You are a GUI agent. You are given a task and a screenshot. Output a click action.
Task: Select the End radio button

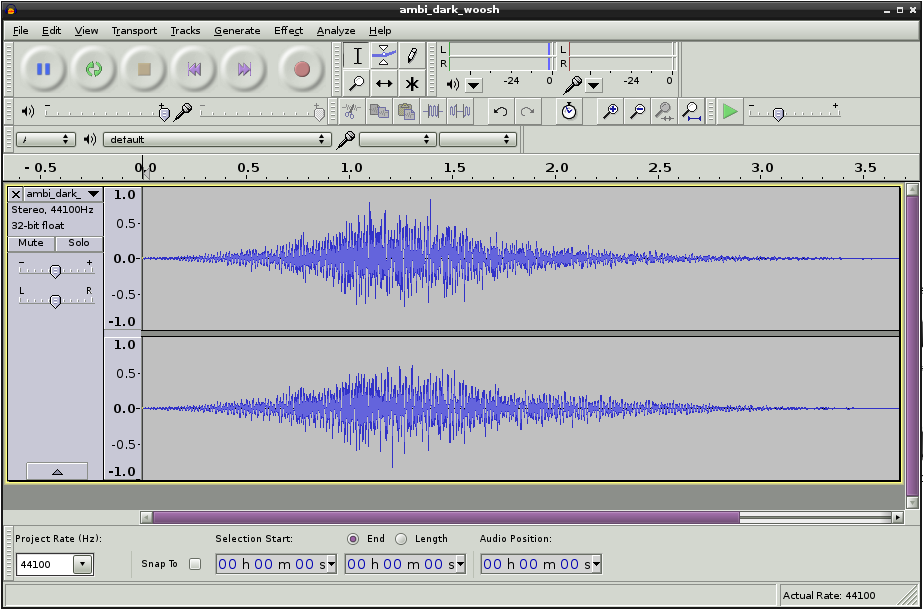coord(353,539)
